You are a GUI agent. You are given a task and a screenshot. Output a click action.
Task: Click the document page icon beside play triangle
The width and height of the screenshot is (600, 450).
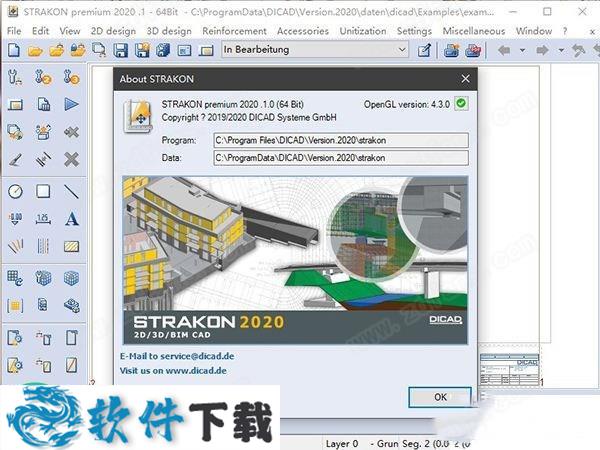pyautogui.click(x=43, y=104)
